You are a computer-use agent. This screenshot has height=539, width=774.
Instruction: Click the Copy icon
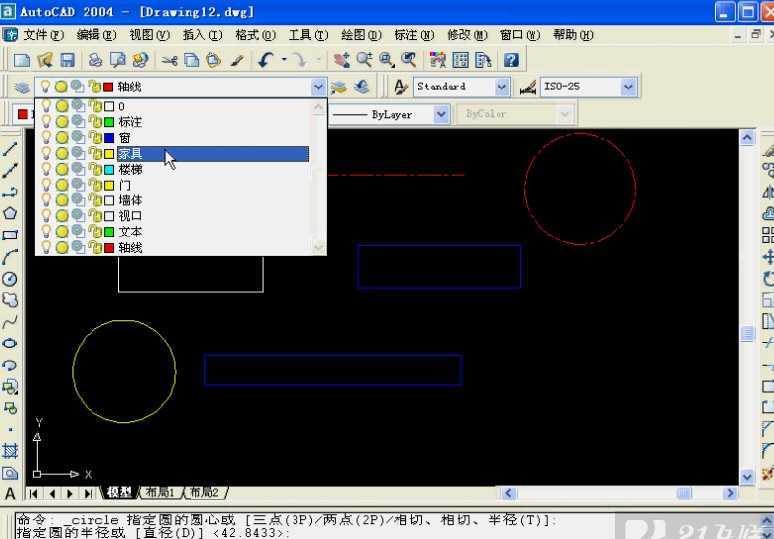192,60
